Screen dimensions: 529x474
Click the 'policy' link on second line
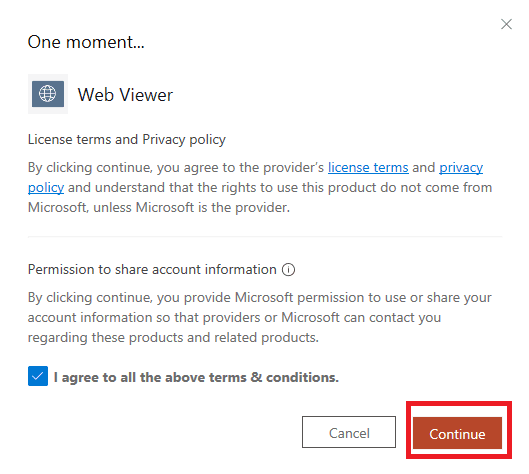click(46, 188)
